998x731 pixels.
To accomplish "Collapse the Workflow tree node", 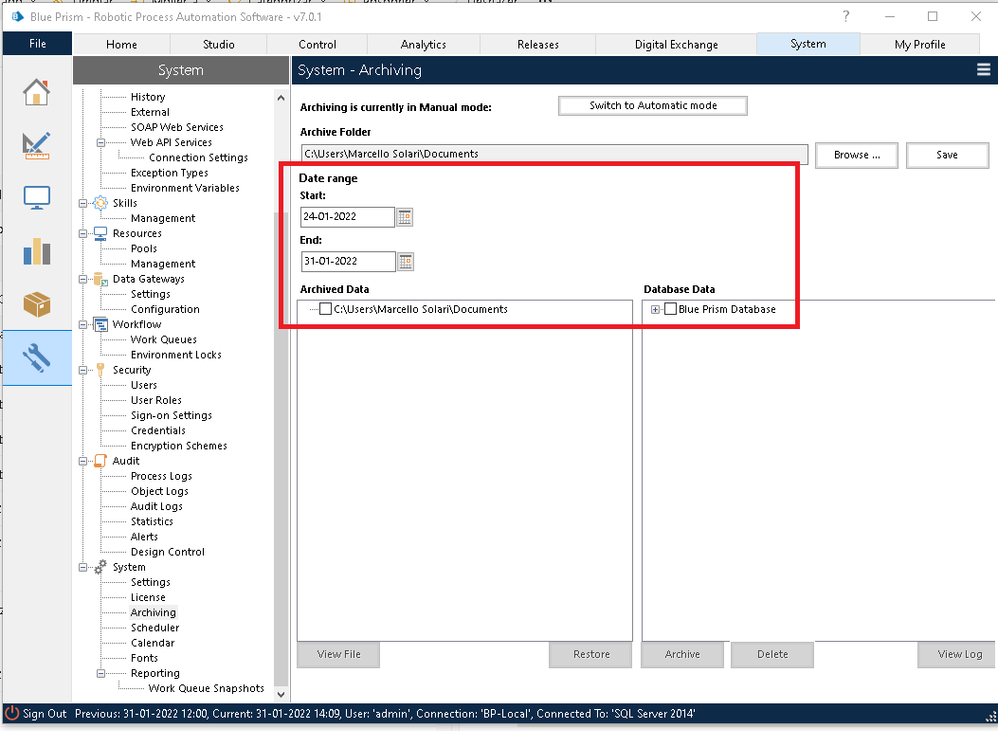I will [x=83, y=325].
